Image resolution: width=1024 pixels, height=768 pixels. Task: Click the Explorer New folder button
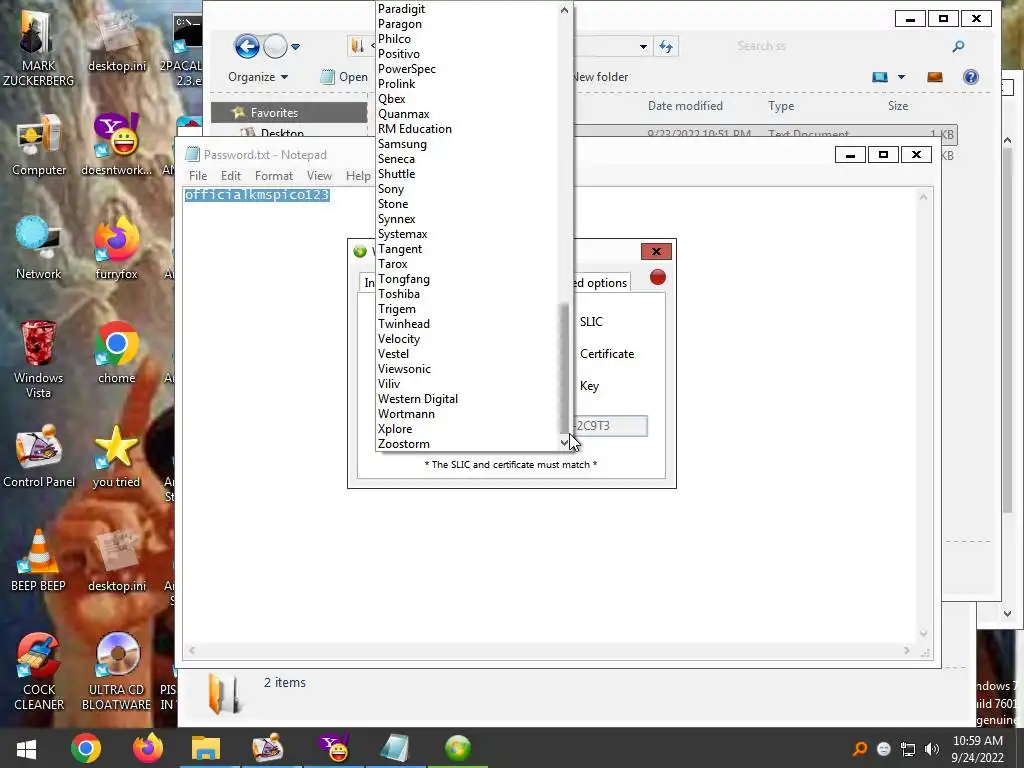[600, 77]
